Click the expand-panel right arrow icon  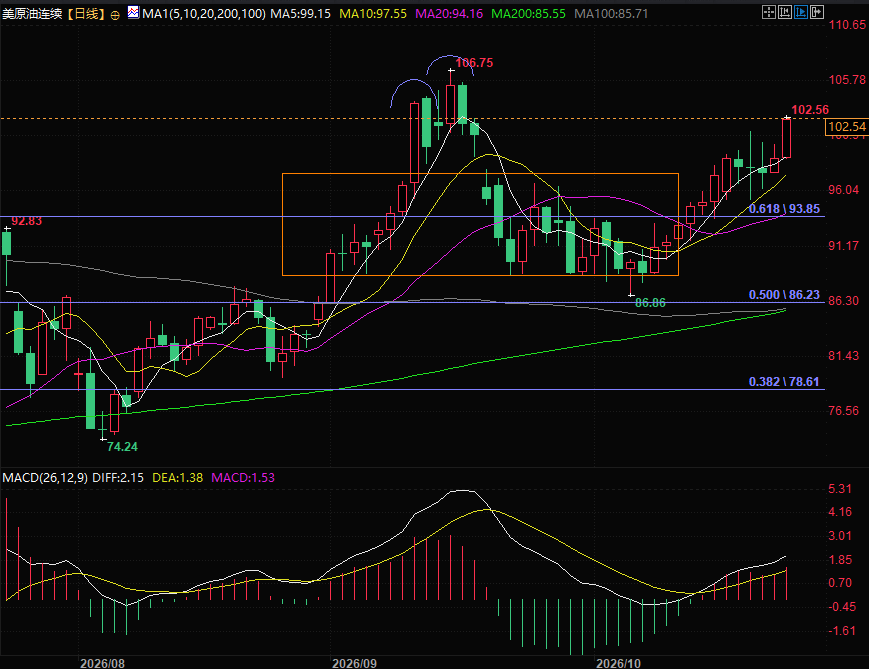[x=817, y=12]
